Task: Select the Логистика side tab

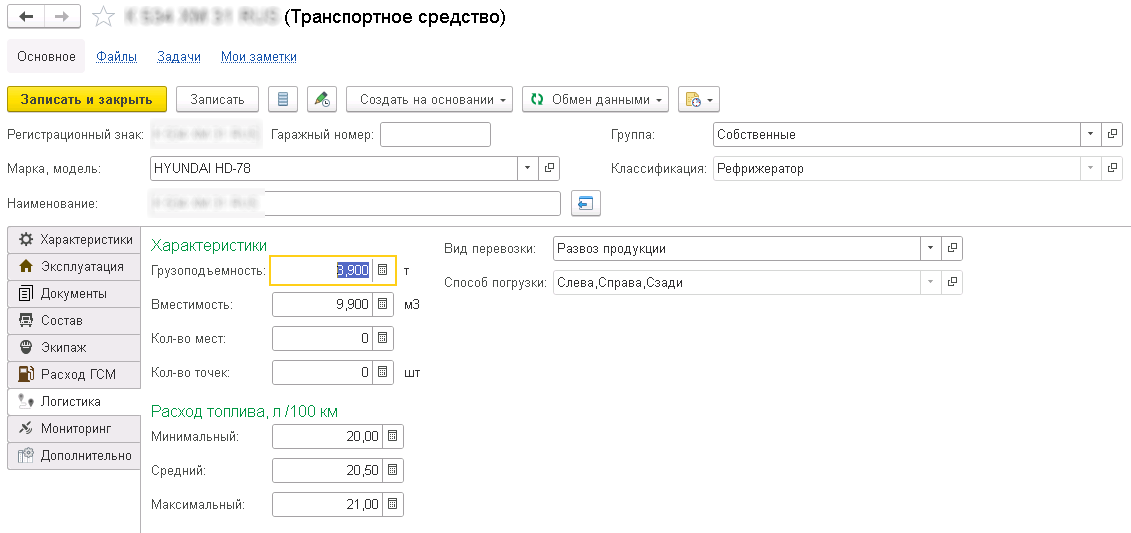Action: (x=74, y=401)
